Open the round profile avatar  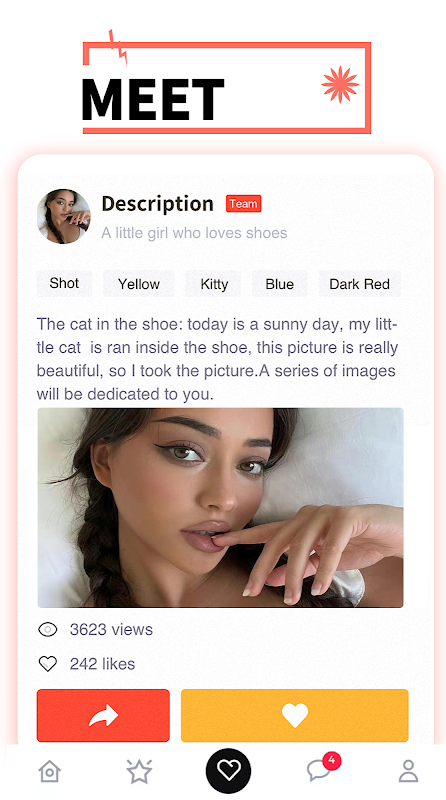click(x=63, y=216)
